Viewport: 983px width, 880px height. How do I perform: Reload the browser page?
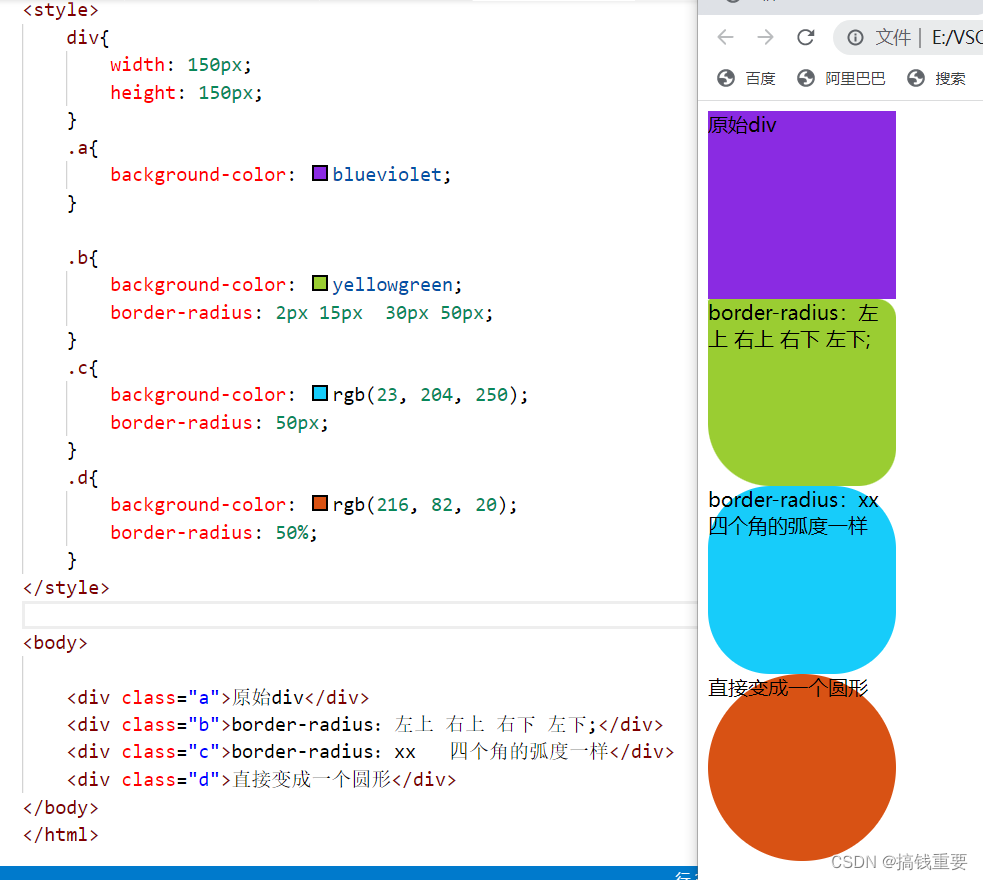click(806, 38)
